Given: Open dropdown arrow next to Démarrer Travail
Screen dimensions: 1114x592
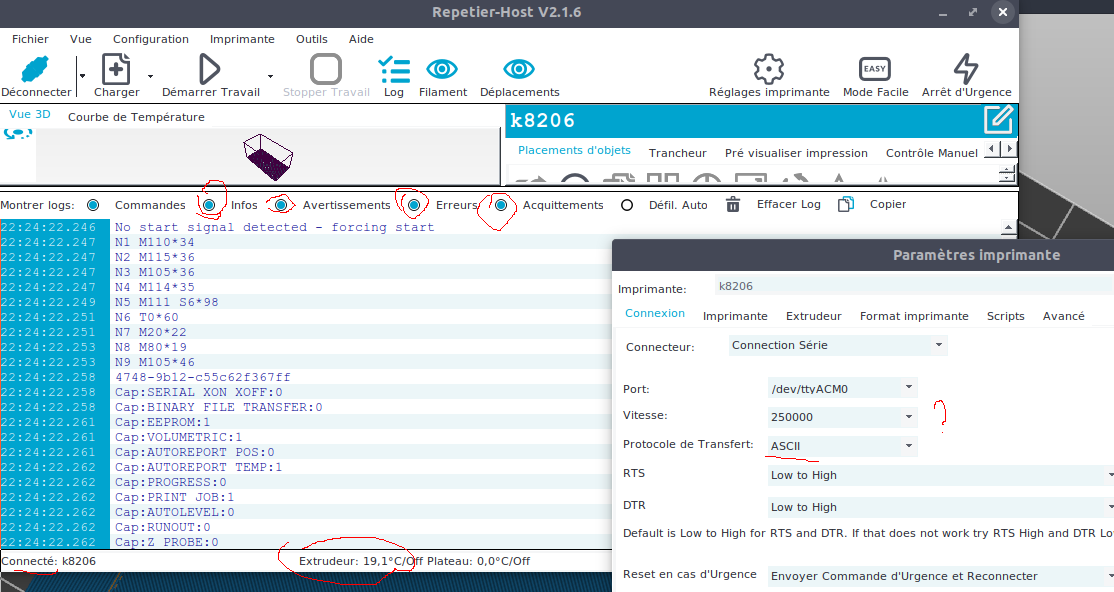Looking at the screenshot, I should click(270, 75).
